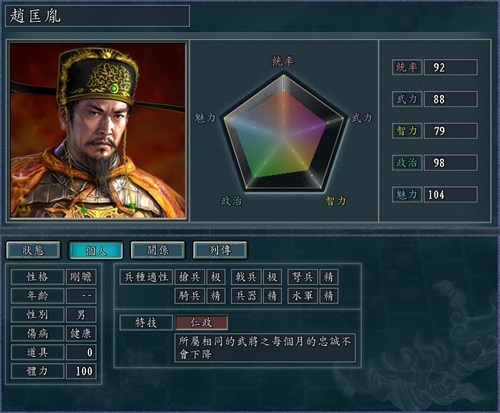Select the 個人 personal tab

coord(96,250)
